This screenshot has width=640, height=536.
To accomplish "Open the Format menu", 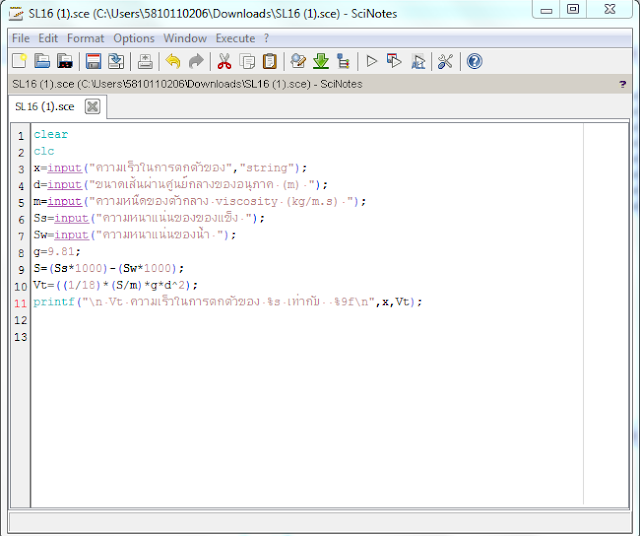I will (86, 38).
